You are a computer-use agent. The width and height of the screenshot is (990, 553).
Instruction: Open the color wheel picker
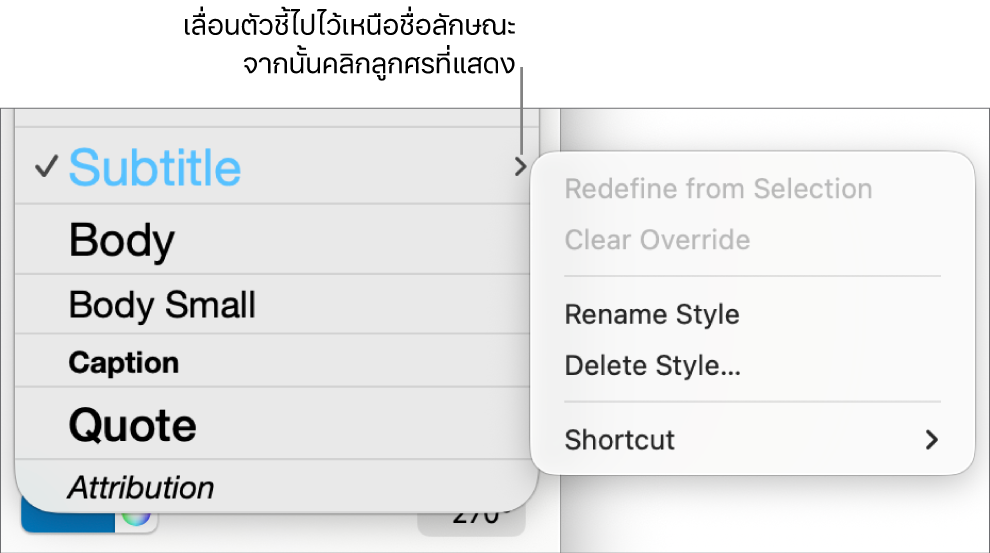click(137, 519)
